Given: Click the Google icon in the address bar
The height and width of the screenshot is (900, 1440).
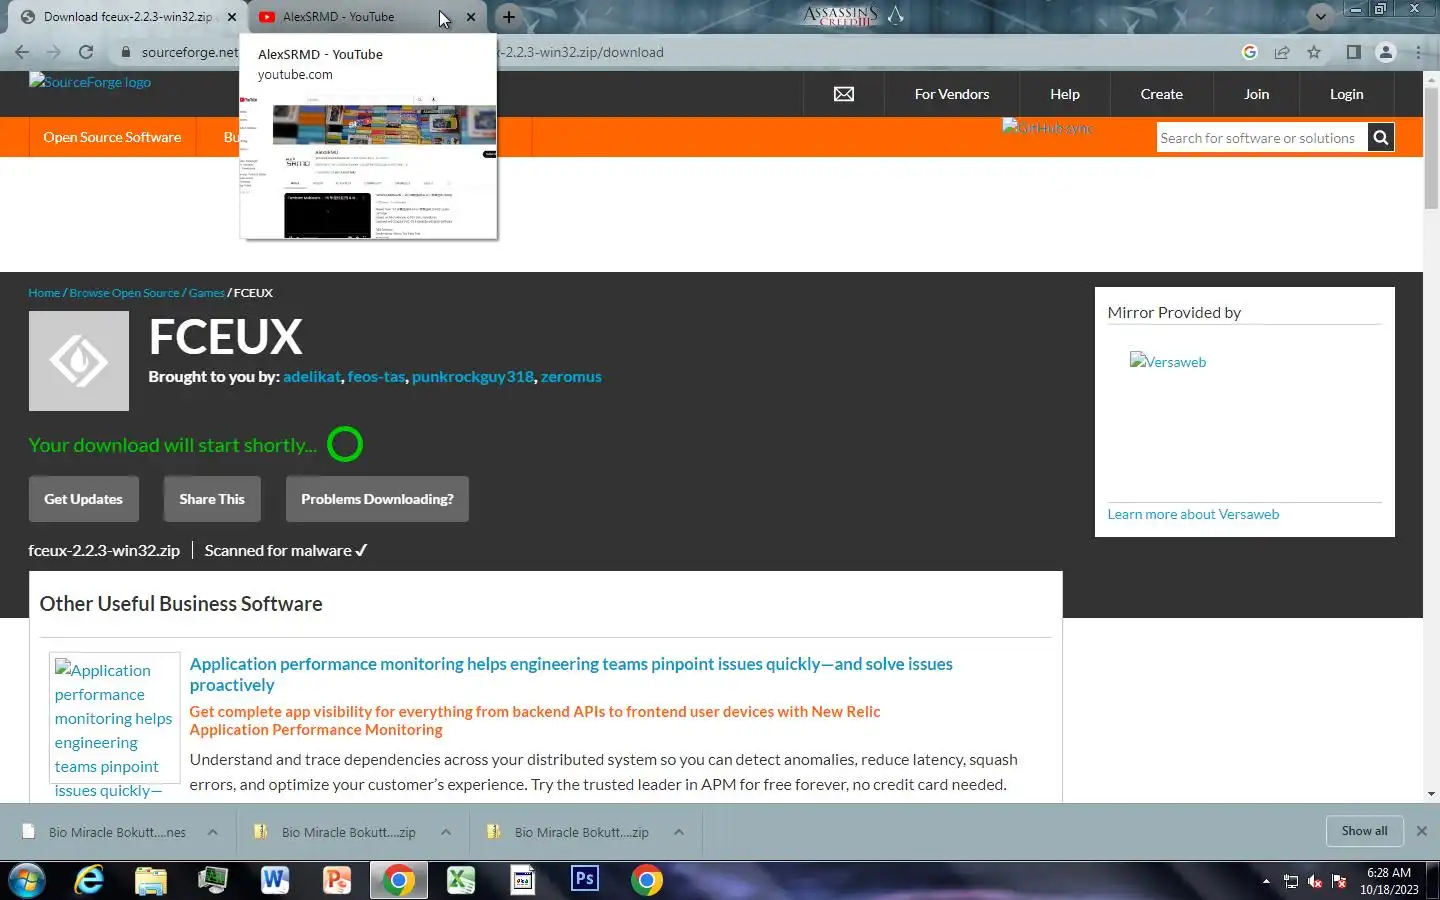Looking at the screenshot, I should [1249, 52].
